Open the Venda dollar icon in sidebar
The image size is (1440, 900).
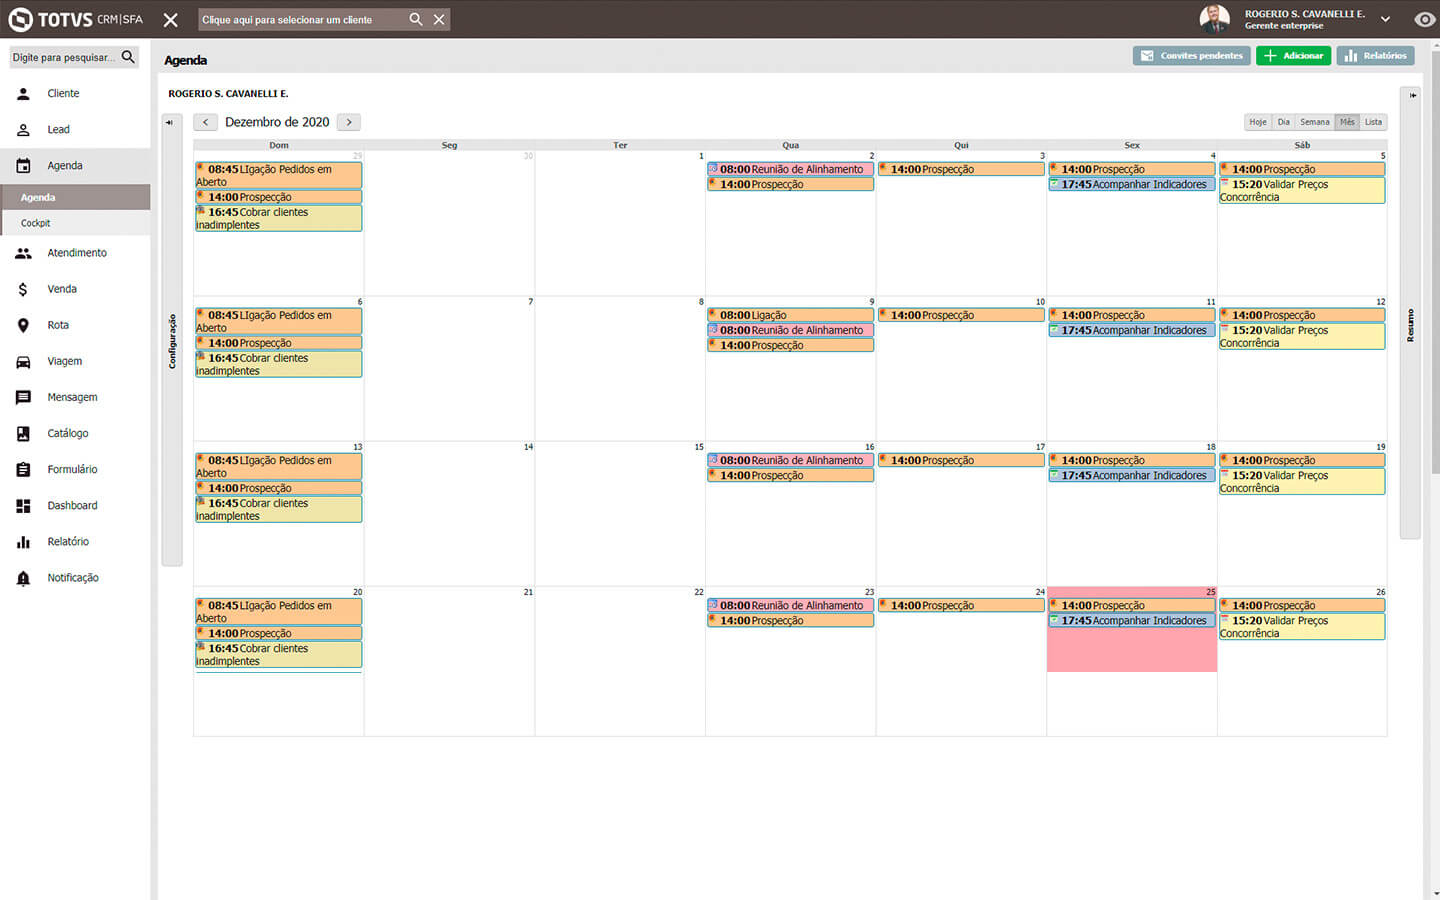coord(23,289)
